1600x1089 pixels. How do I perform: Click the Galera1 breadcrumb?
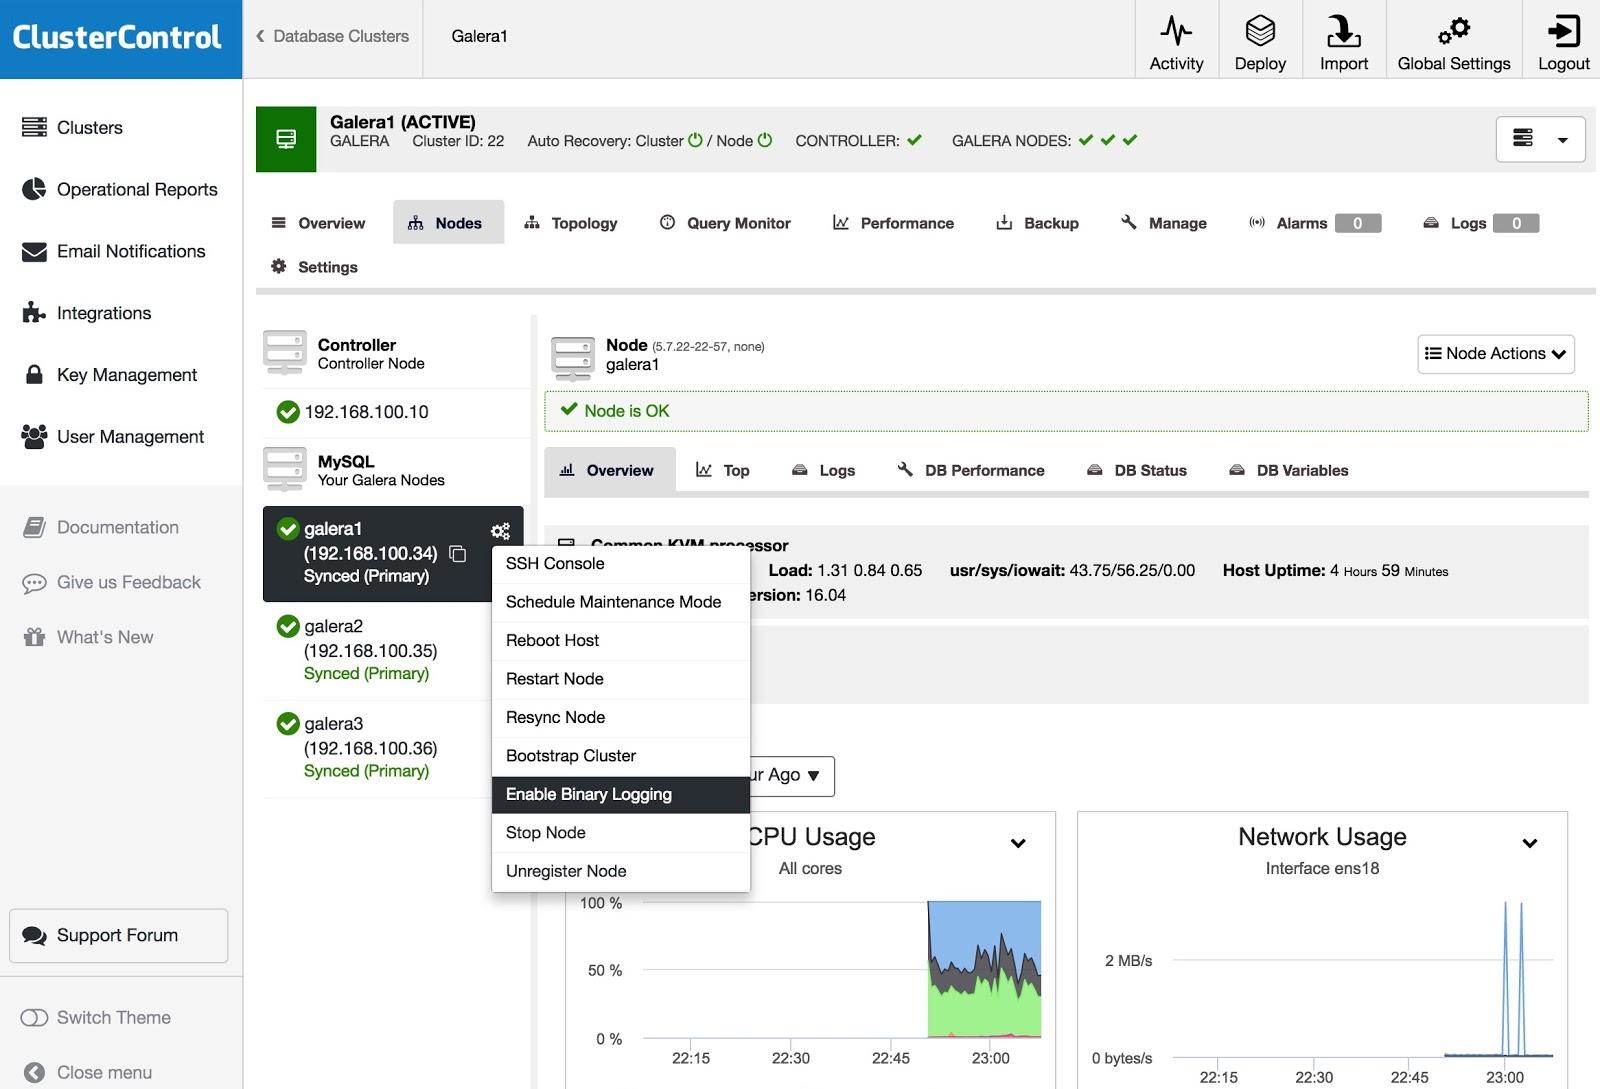(480, 36)
